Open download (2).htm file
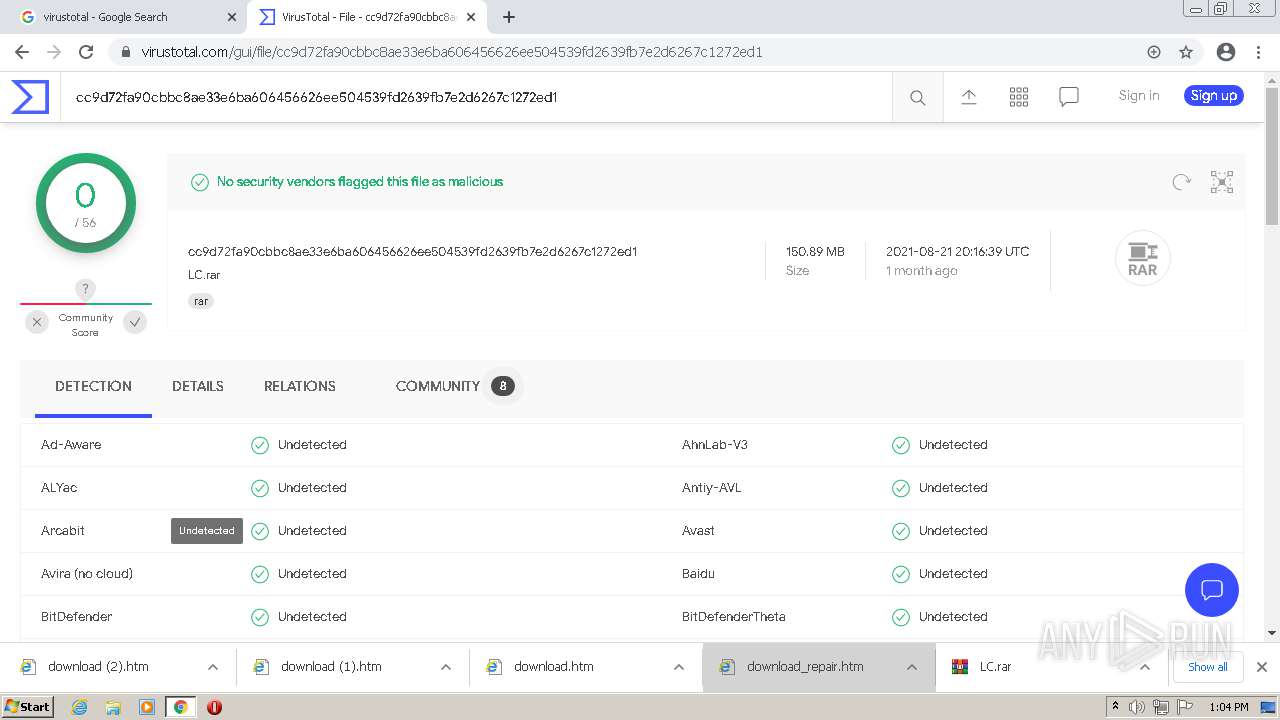1280x720 pixels. point(98,667)
